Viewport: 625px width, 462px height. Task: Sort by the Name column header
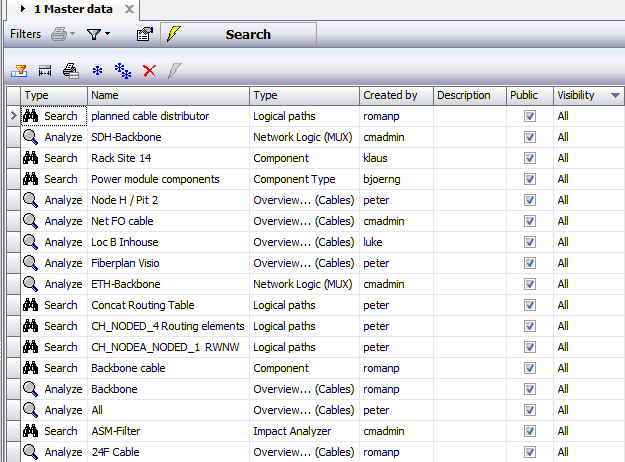(168, 95)
